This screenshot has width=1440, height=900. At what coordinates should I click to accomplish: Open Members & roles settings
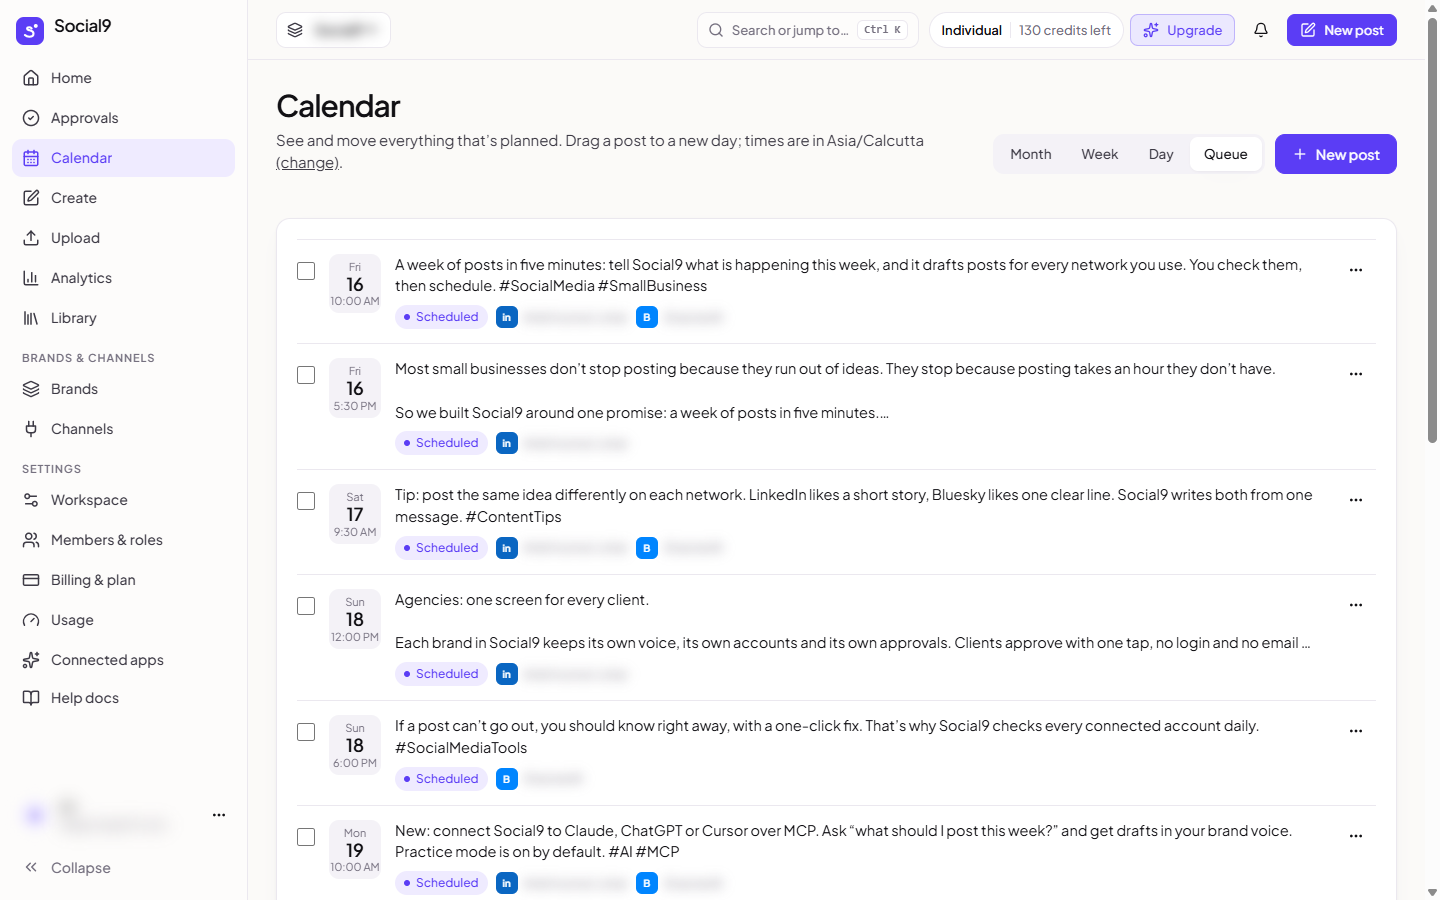tap(123, 540)
